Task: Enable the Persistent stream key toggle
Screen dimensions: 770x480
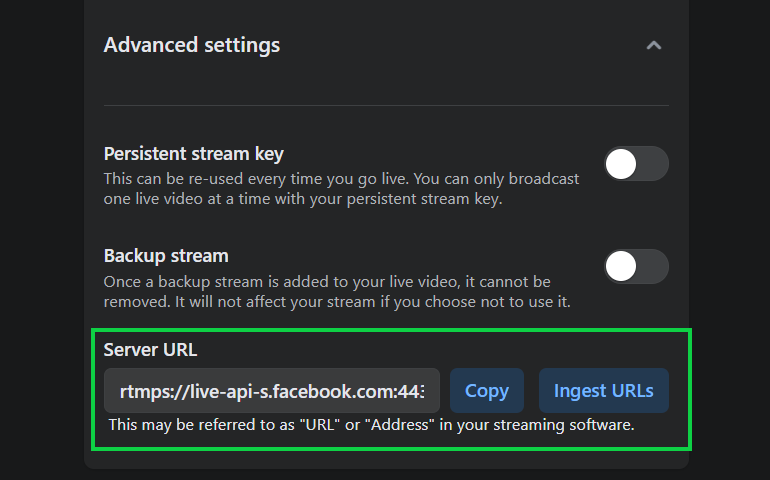Action: tap(636, 164)
